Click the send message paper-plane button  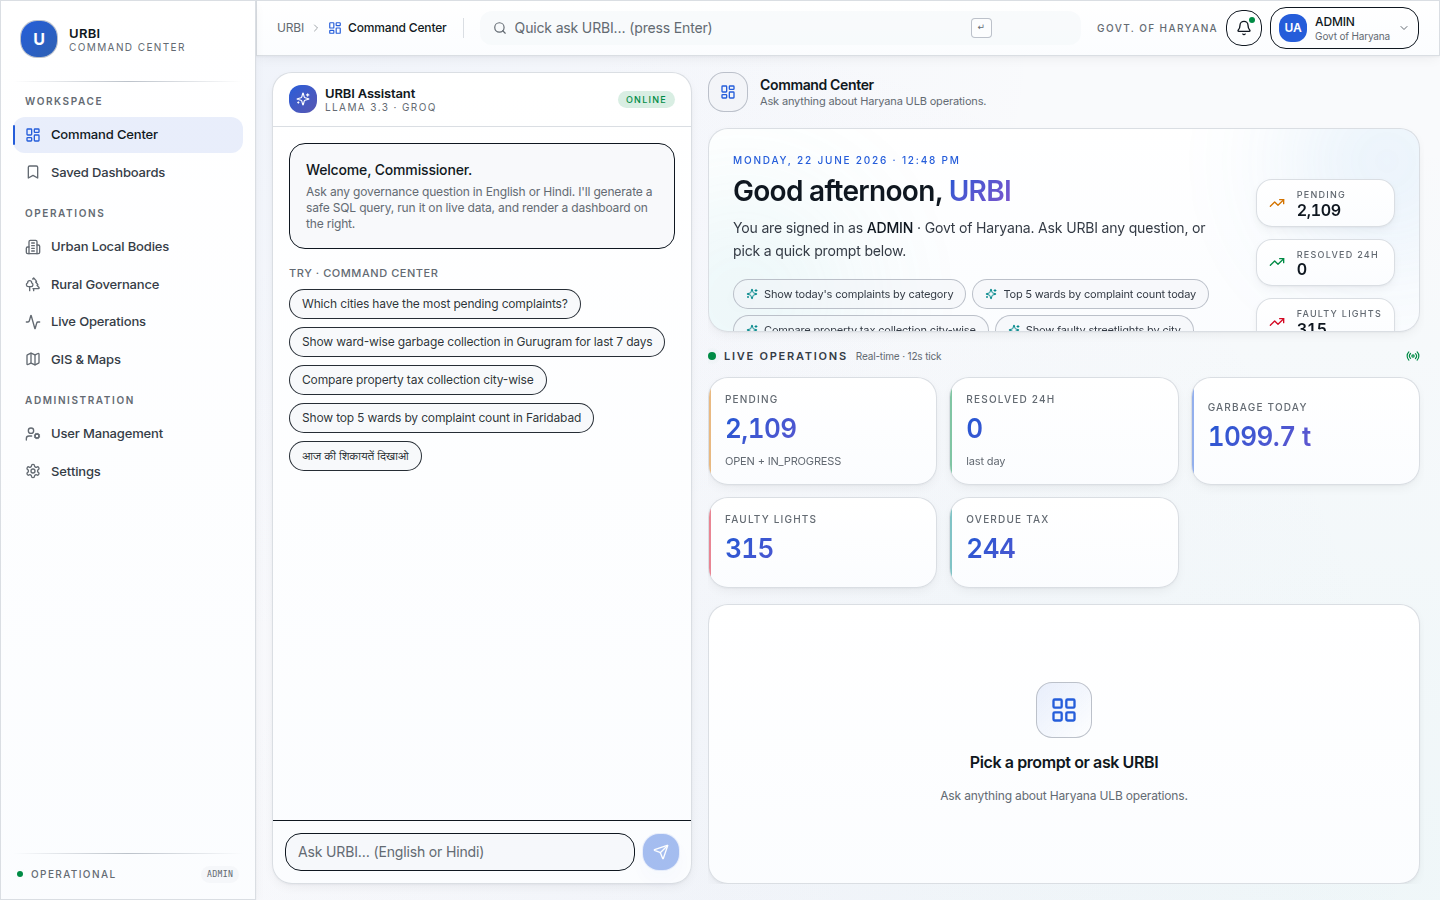tap(661, 852)
